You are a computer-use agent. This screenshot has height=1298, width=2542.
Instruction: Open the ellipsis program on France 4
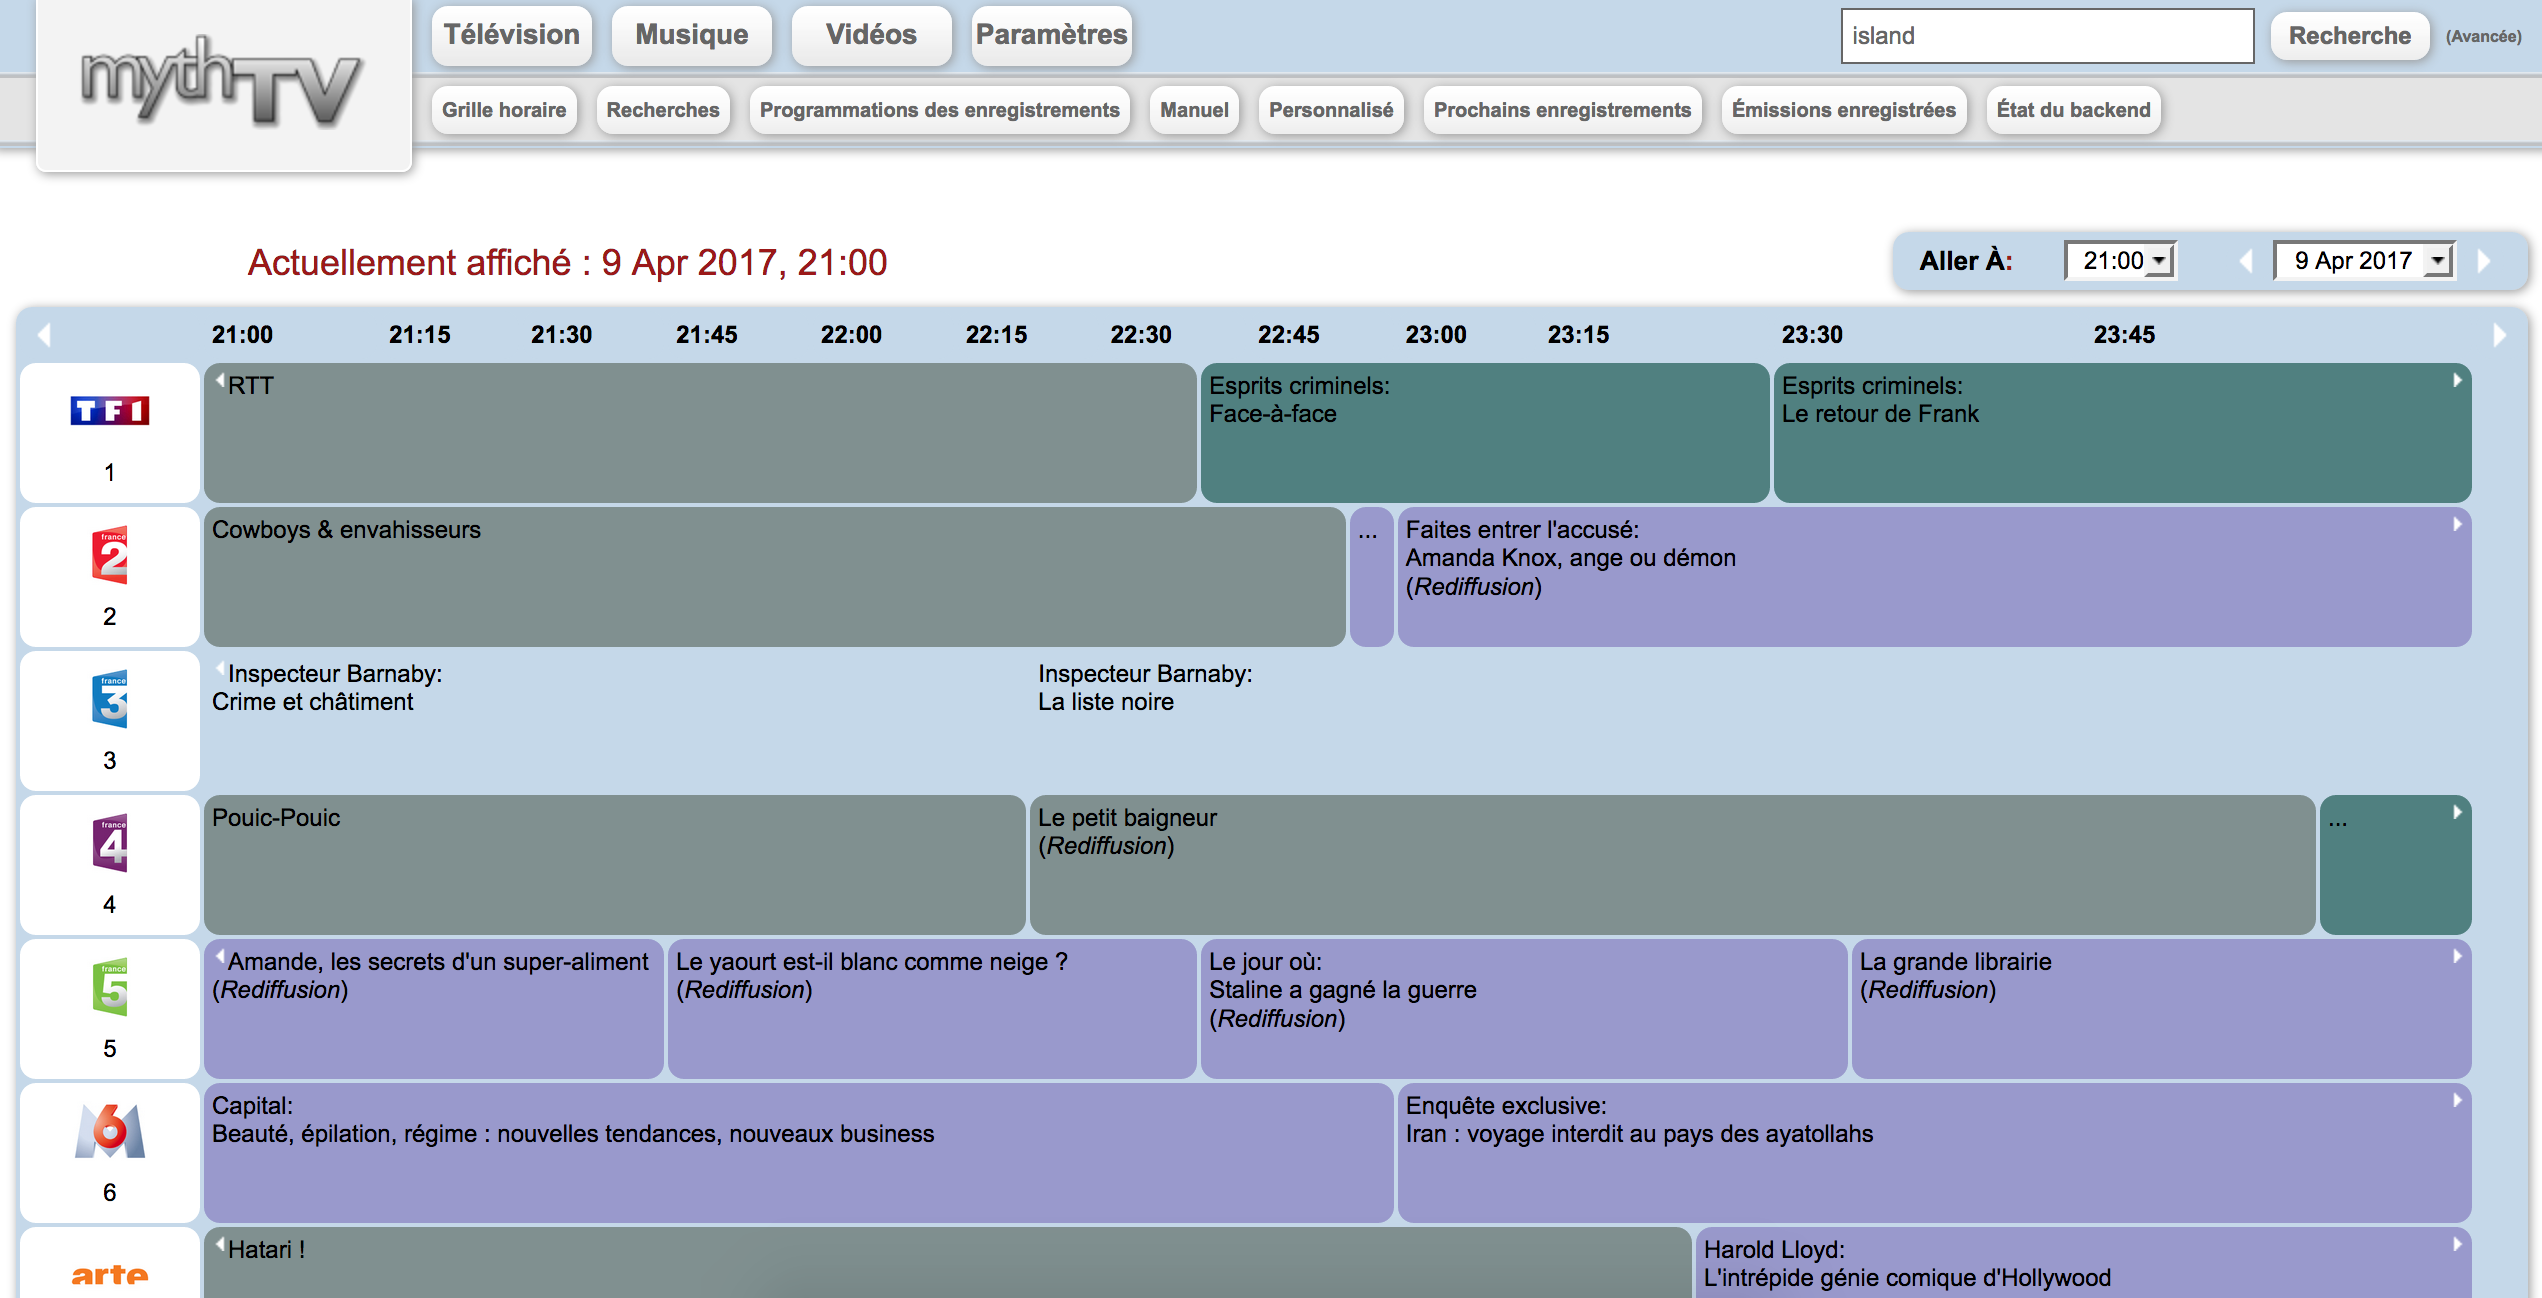coord(2395,865)
